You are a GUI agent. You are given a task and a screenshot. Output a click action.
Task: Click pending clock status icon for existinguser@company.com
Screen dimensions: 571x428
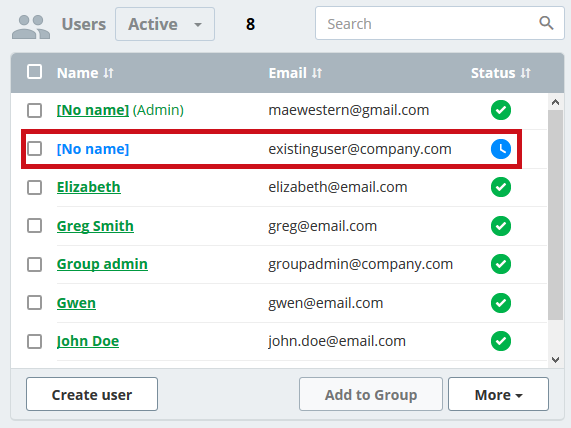tap(501, 149)
